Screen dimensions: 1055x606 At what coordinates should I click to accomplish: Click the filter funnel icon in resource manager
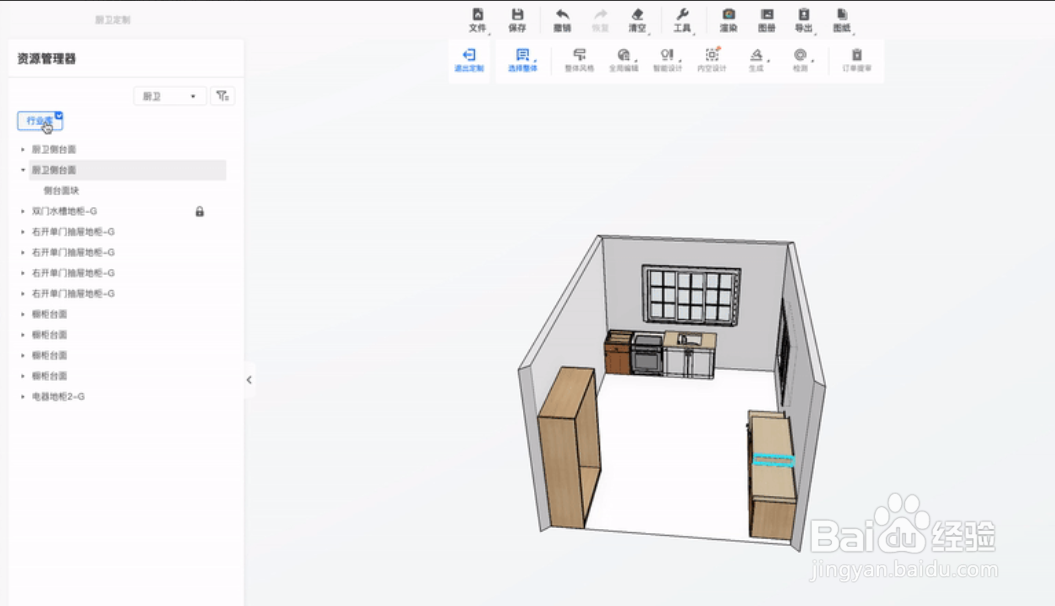[x=223, y=96]
